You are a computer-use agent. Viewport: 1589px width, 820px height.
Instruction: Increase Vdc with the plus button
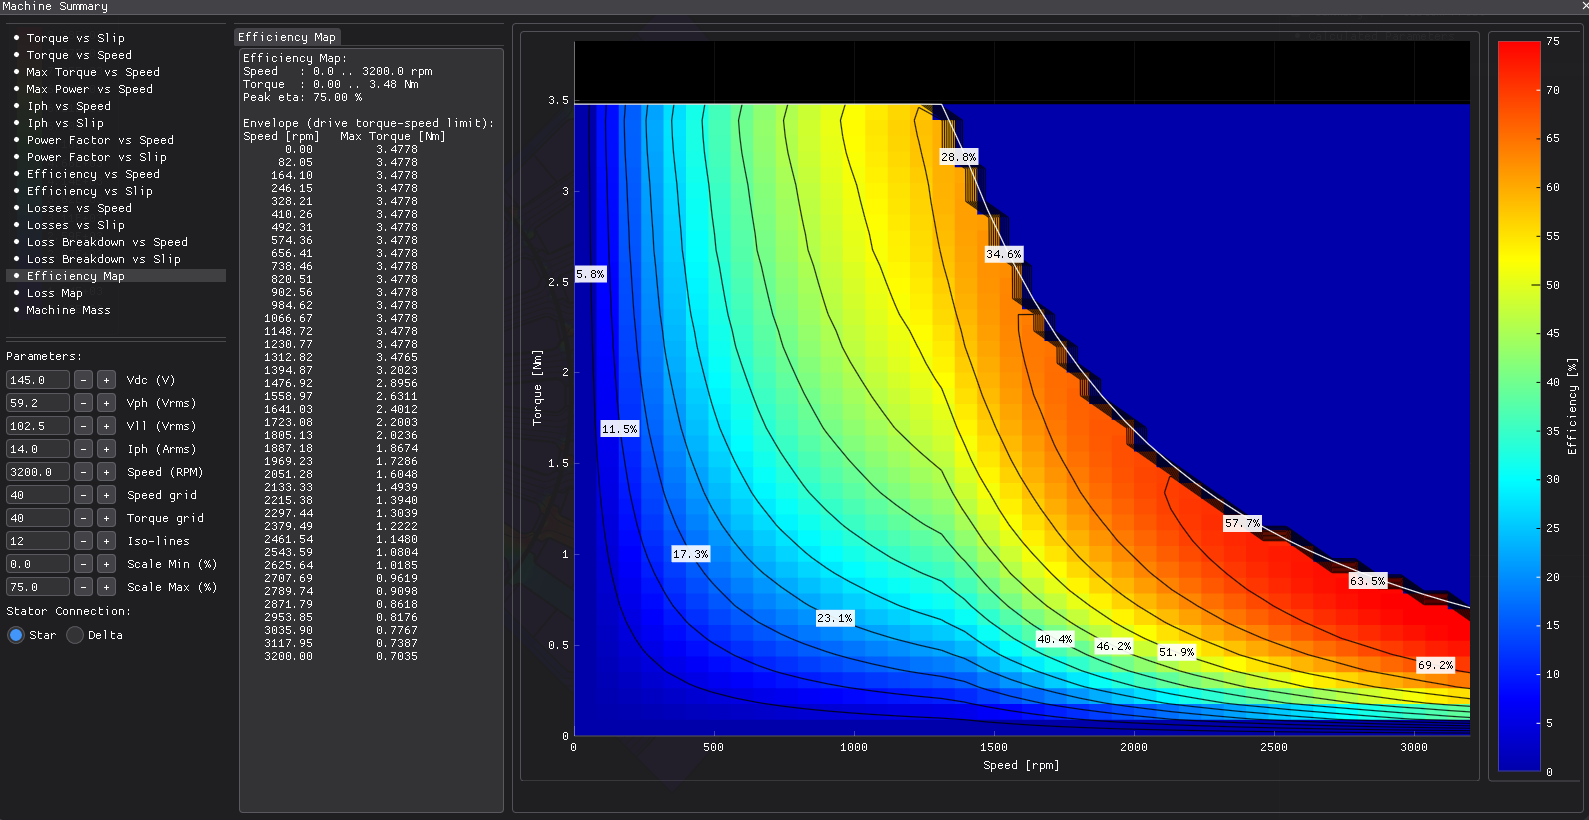pos(106,380)
